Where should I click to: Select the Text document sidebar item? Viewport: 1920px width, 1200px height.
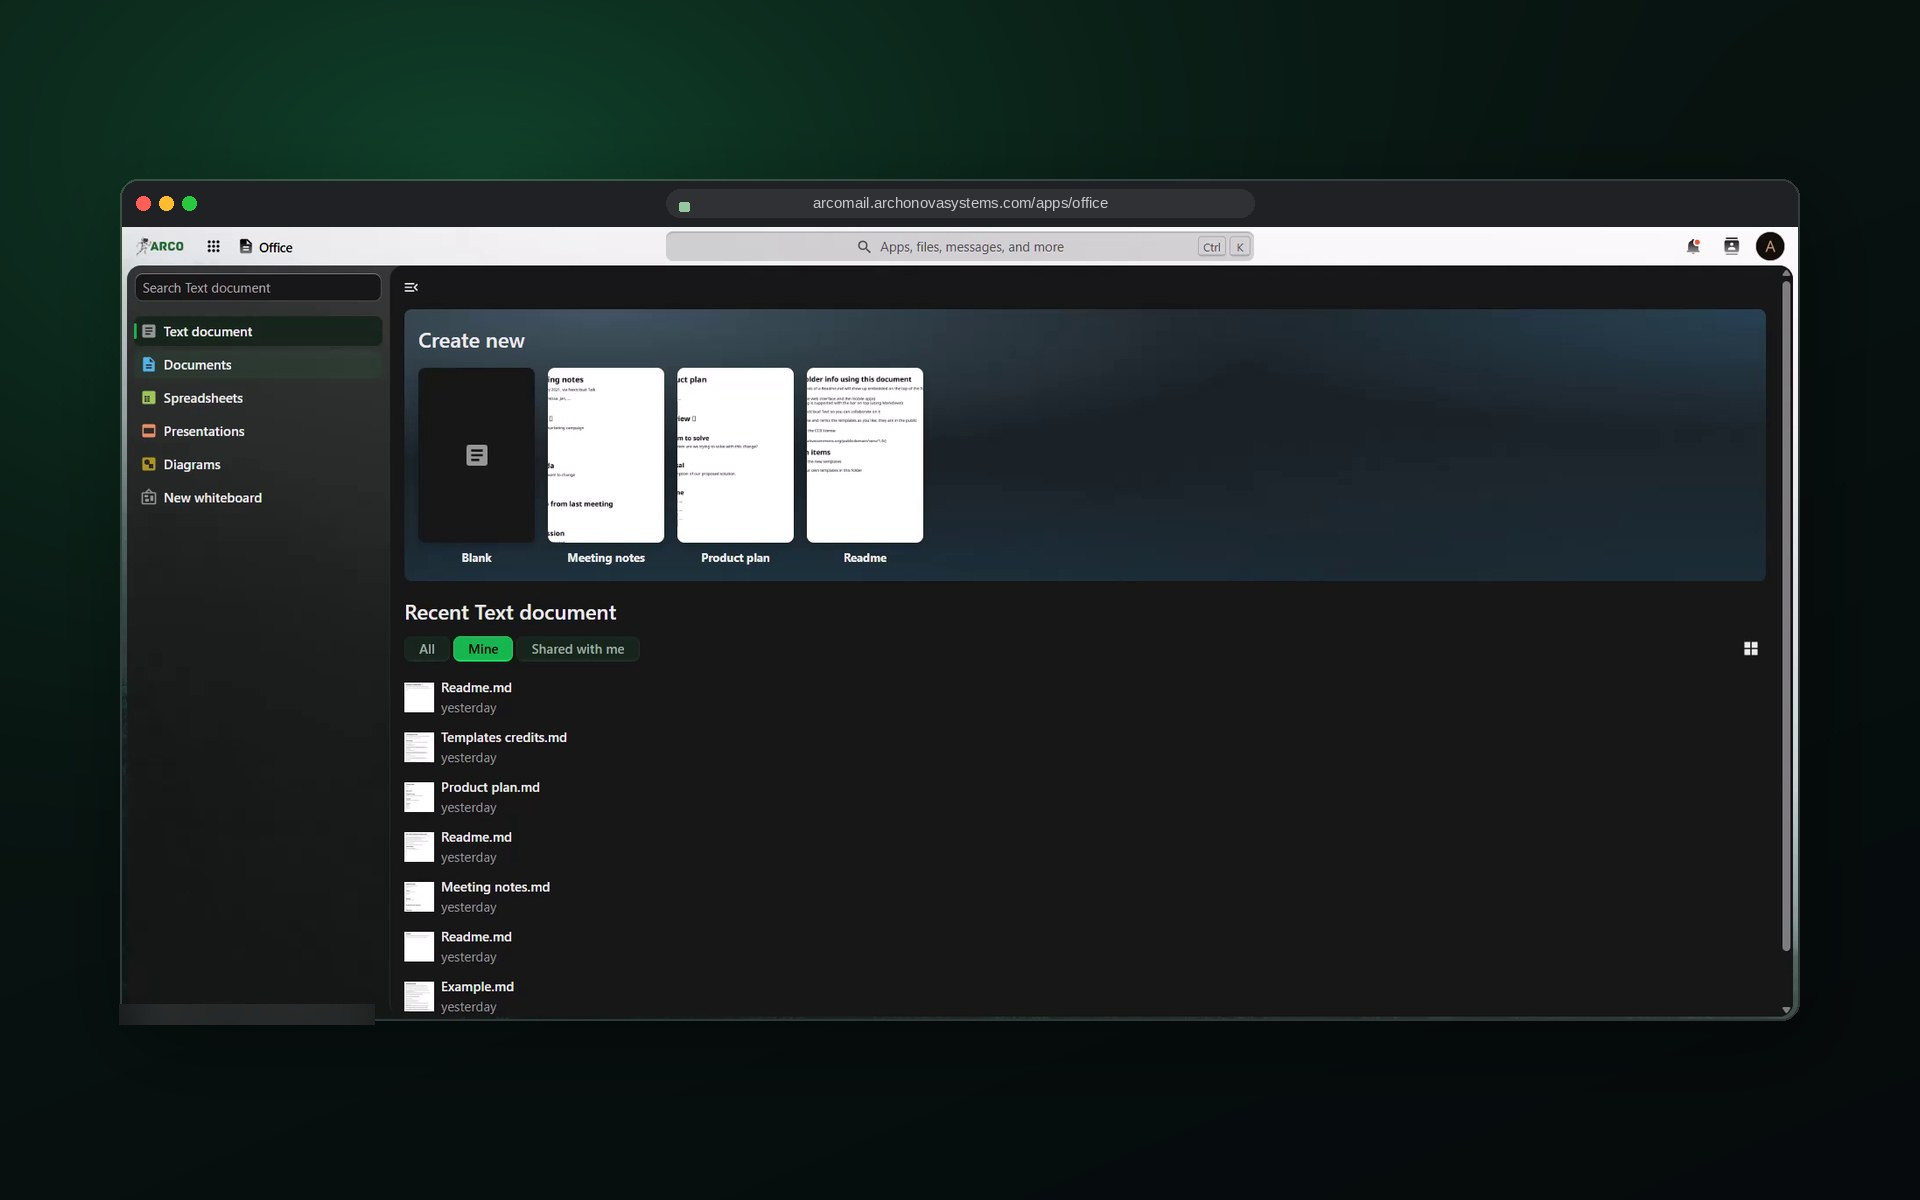point(258,331)
